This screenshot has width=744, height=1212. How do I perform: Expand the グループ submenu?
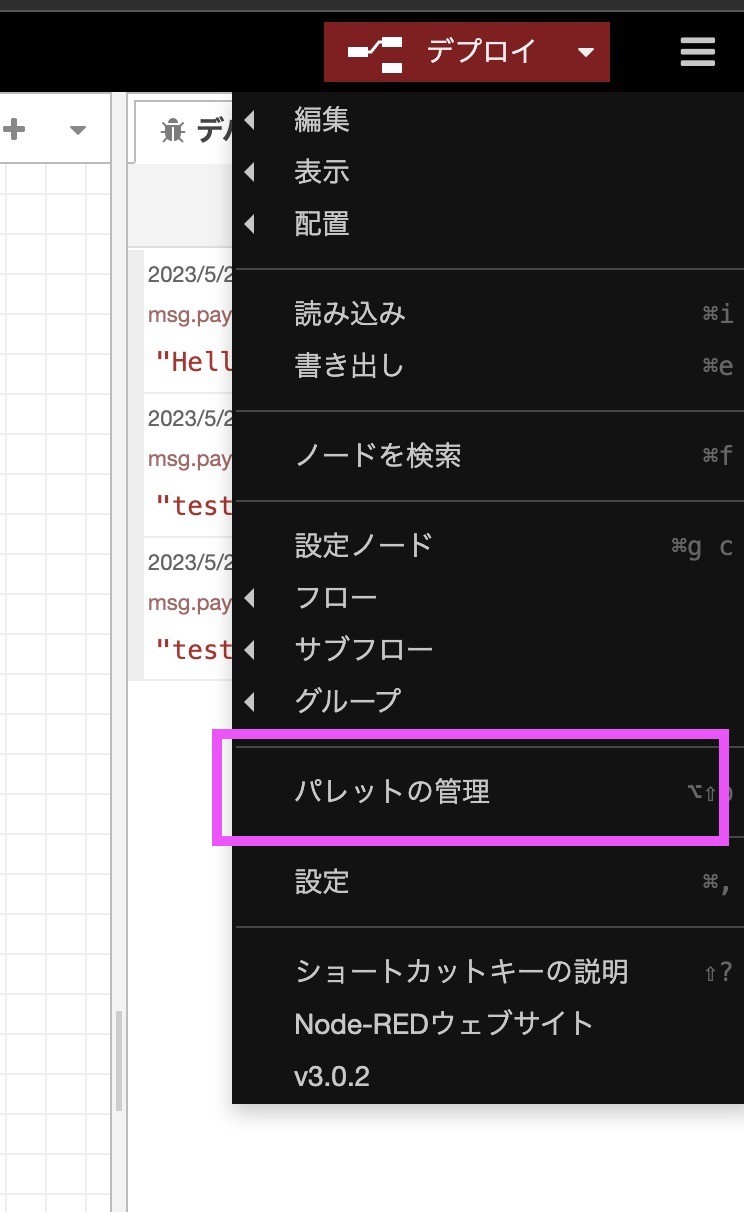coord(488,700)
